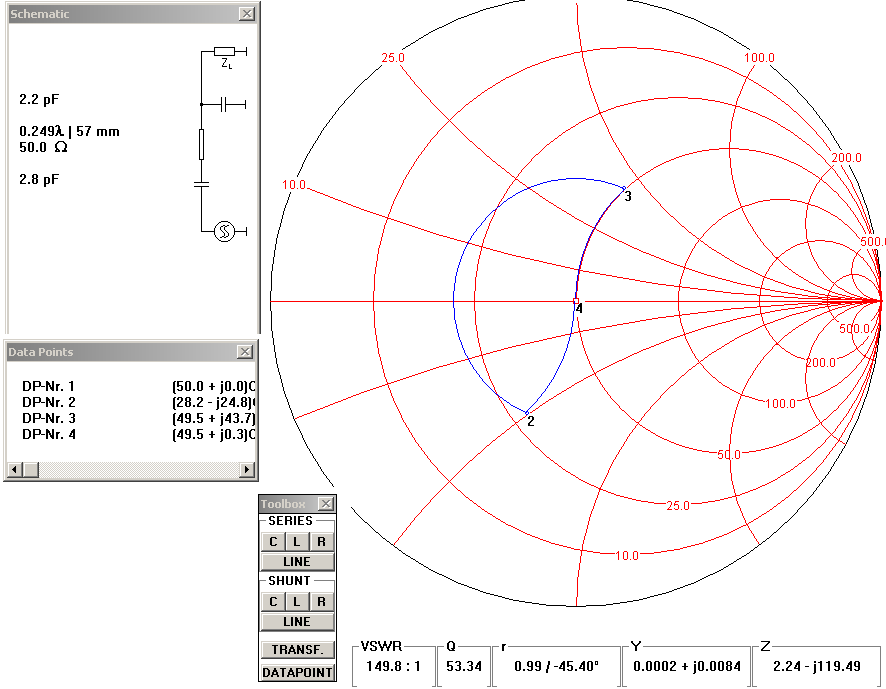Click the Data Points horizontal scrollbar thumb
Screen dimensions: 886x689
(x=31, y=469)
